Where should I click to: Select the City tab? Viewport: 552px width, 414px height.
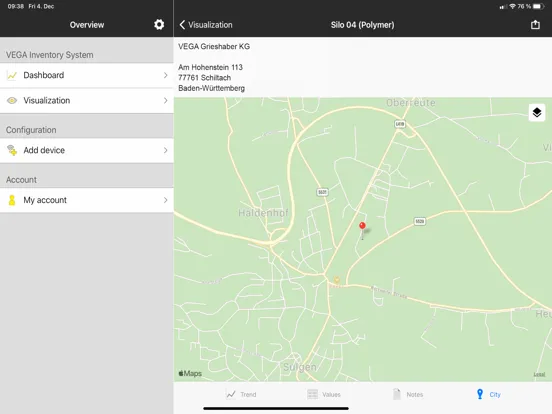pyautogui.click(x=488, y=394)
